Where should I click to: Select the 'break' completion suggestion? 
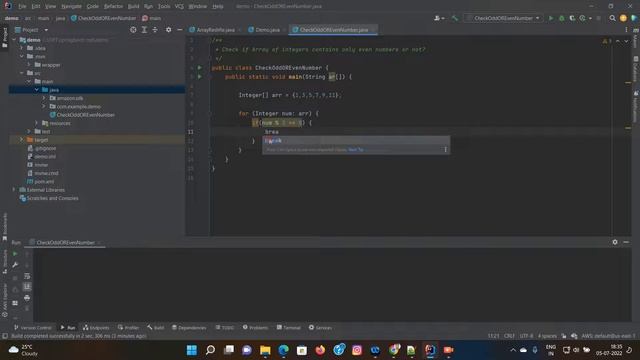356,141
